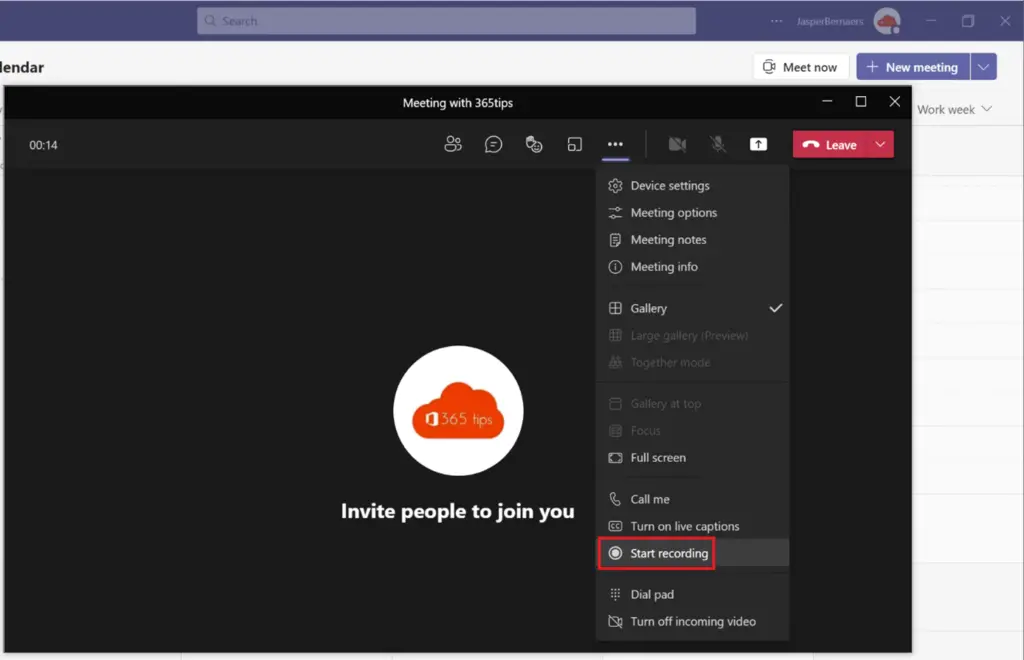Expand the New meeting dropdown arrow
The width and height of the screenshot is (1024, 660).
pyautogui.click(x=984, y=67)
